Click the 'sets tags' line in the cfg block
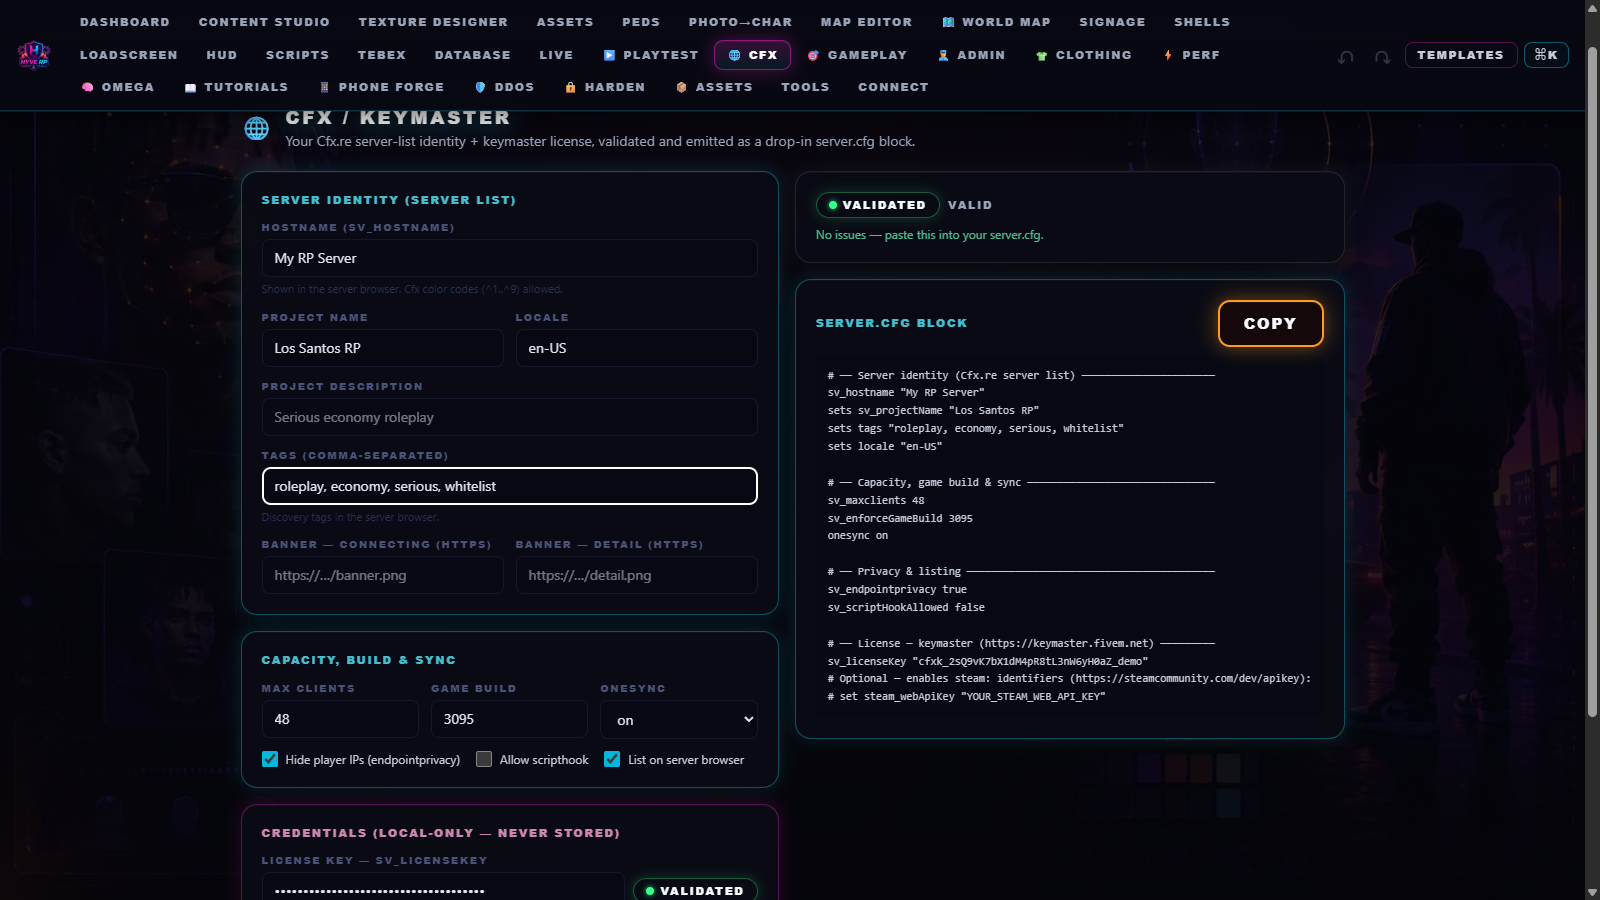This screenshot has height=900, width=1600. [975, 428]
